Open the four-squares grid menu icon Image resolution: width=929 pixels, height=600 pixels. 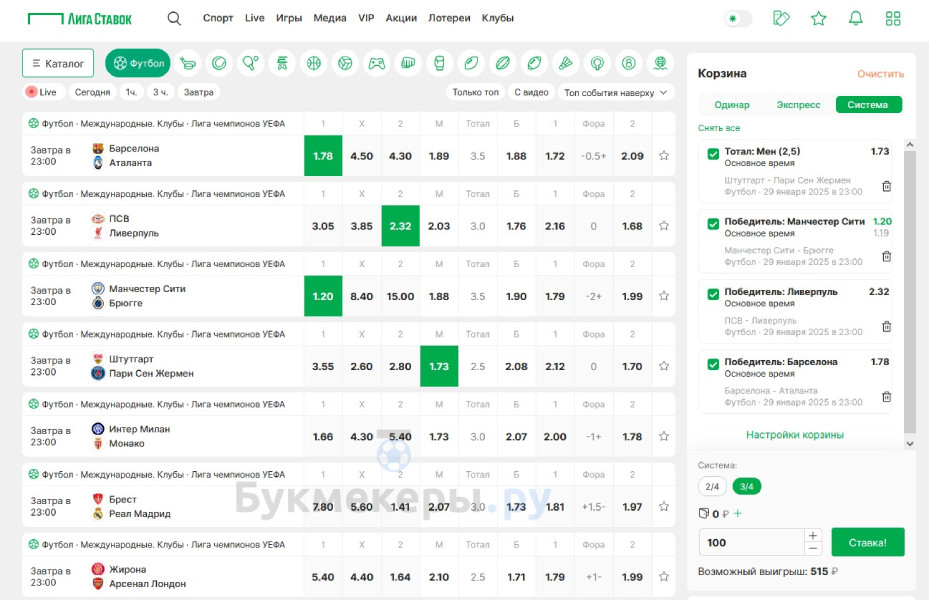click(893, 18)
